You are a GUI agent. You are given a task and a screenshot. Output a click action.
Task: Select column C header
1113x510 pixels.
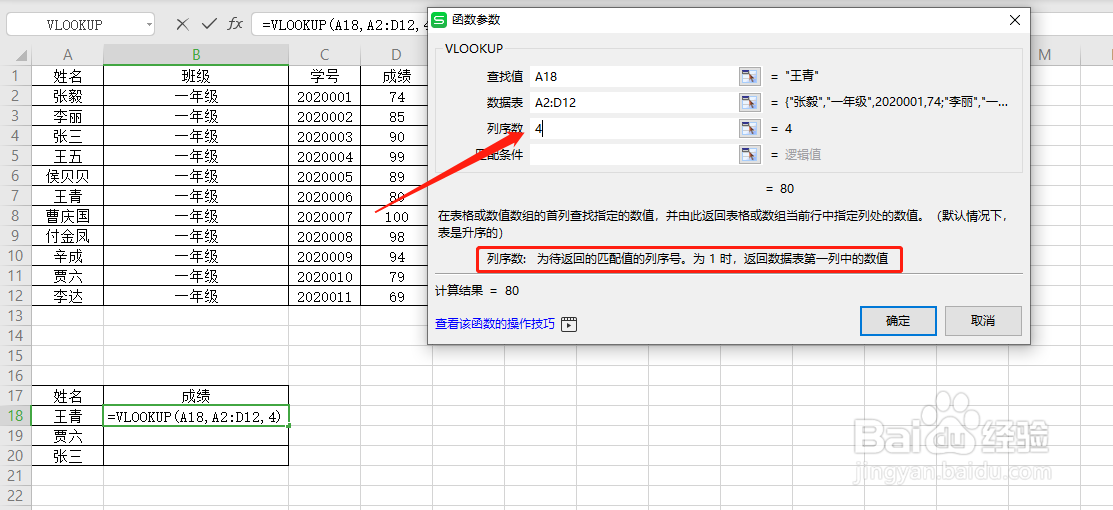tap(324, 55)
